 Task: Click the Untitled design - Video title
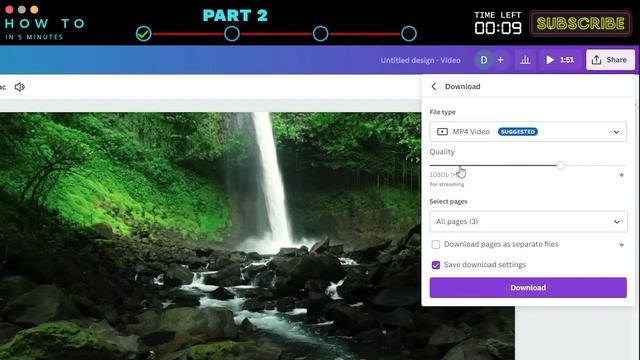[420, 60]
